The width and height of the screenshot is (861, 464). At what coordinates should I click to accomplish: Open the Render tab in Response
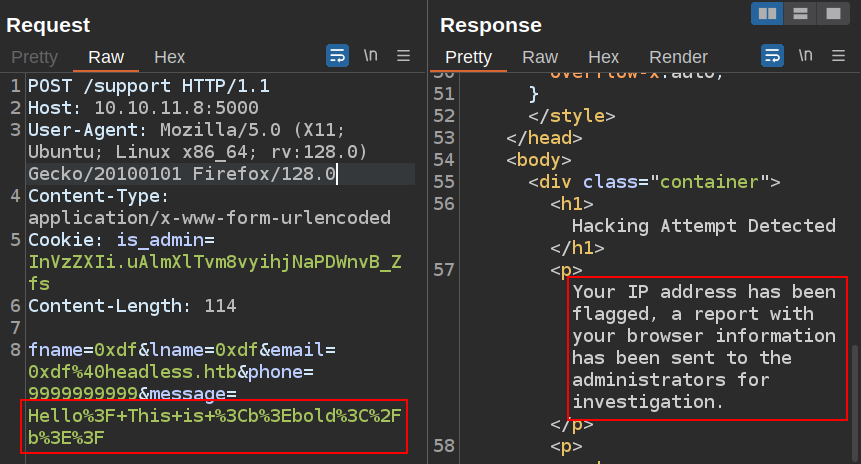(678, 57)
